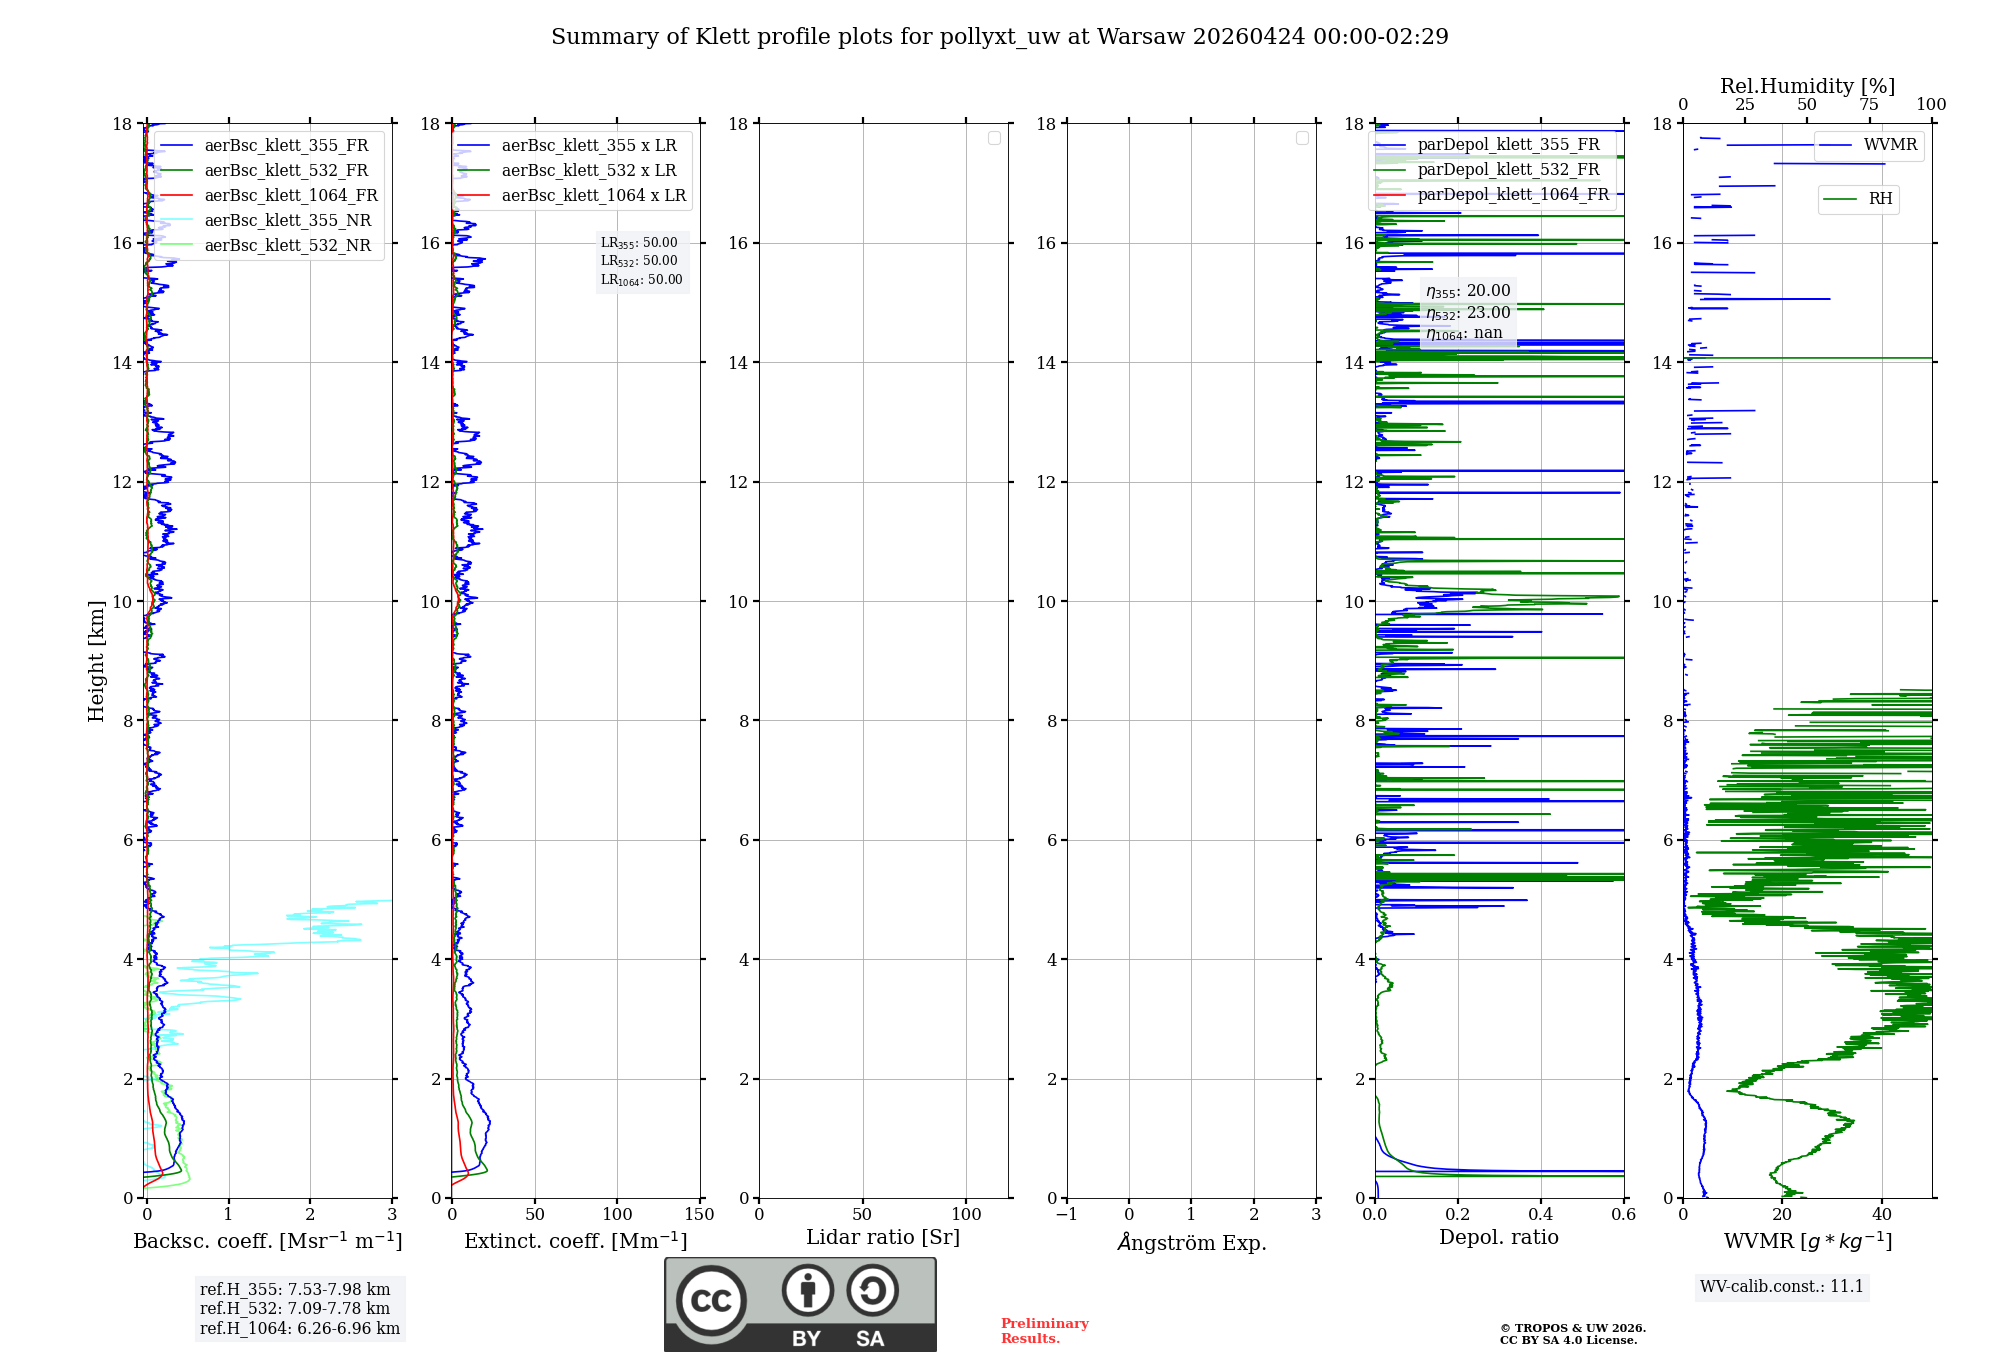Click the Creative Commons CC icon

711,1300
